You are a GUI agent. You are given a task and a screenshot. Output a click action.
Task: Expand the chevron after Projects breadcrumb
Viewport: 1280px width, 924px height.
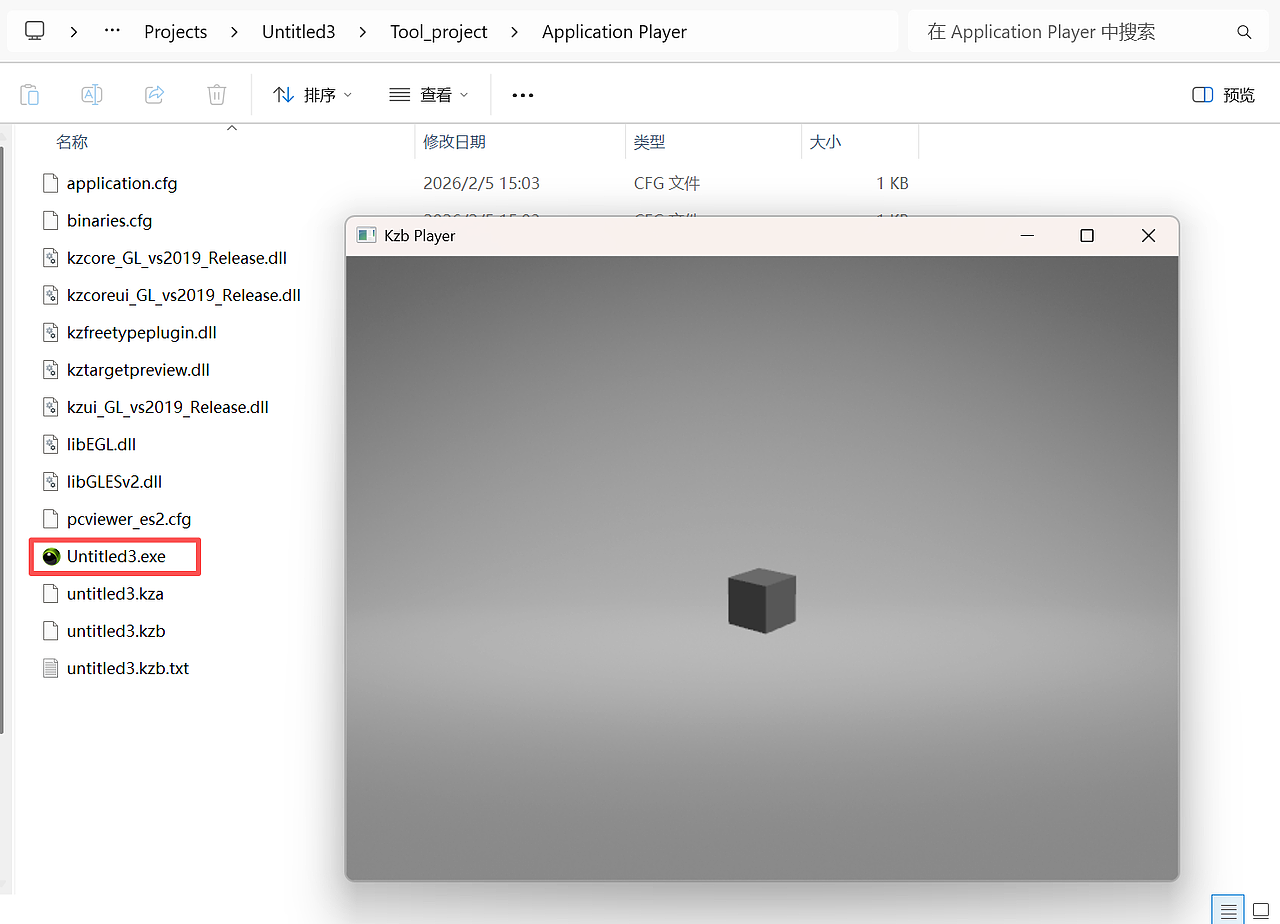tap(234, 32)
